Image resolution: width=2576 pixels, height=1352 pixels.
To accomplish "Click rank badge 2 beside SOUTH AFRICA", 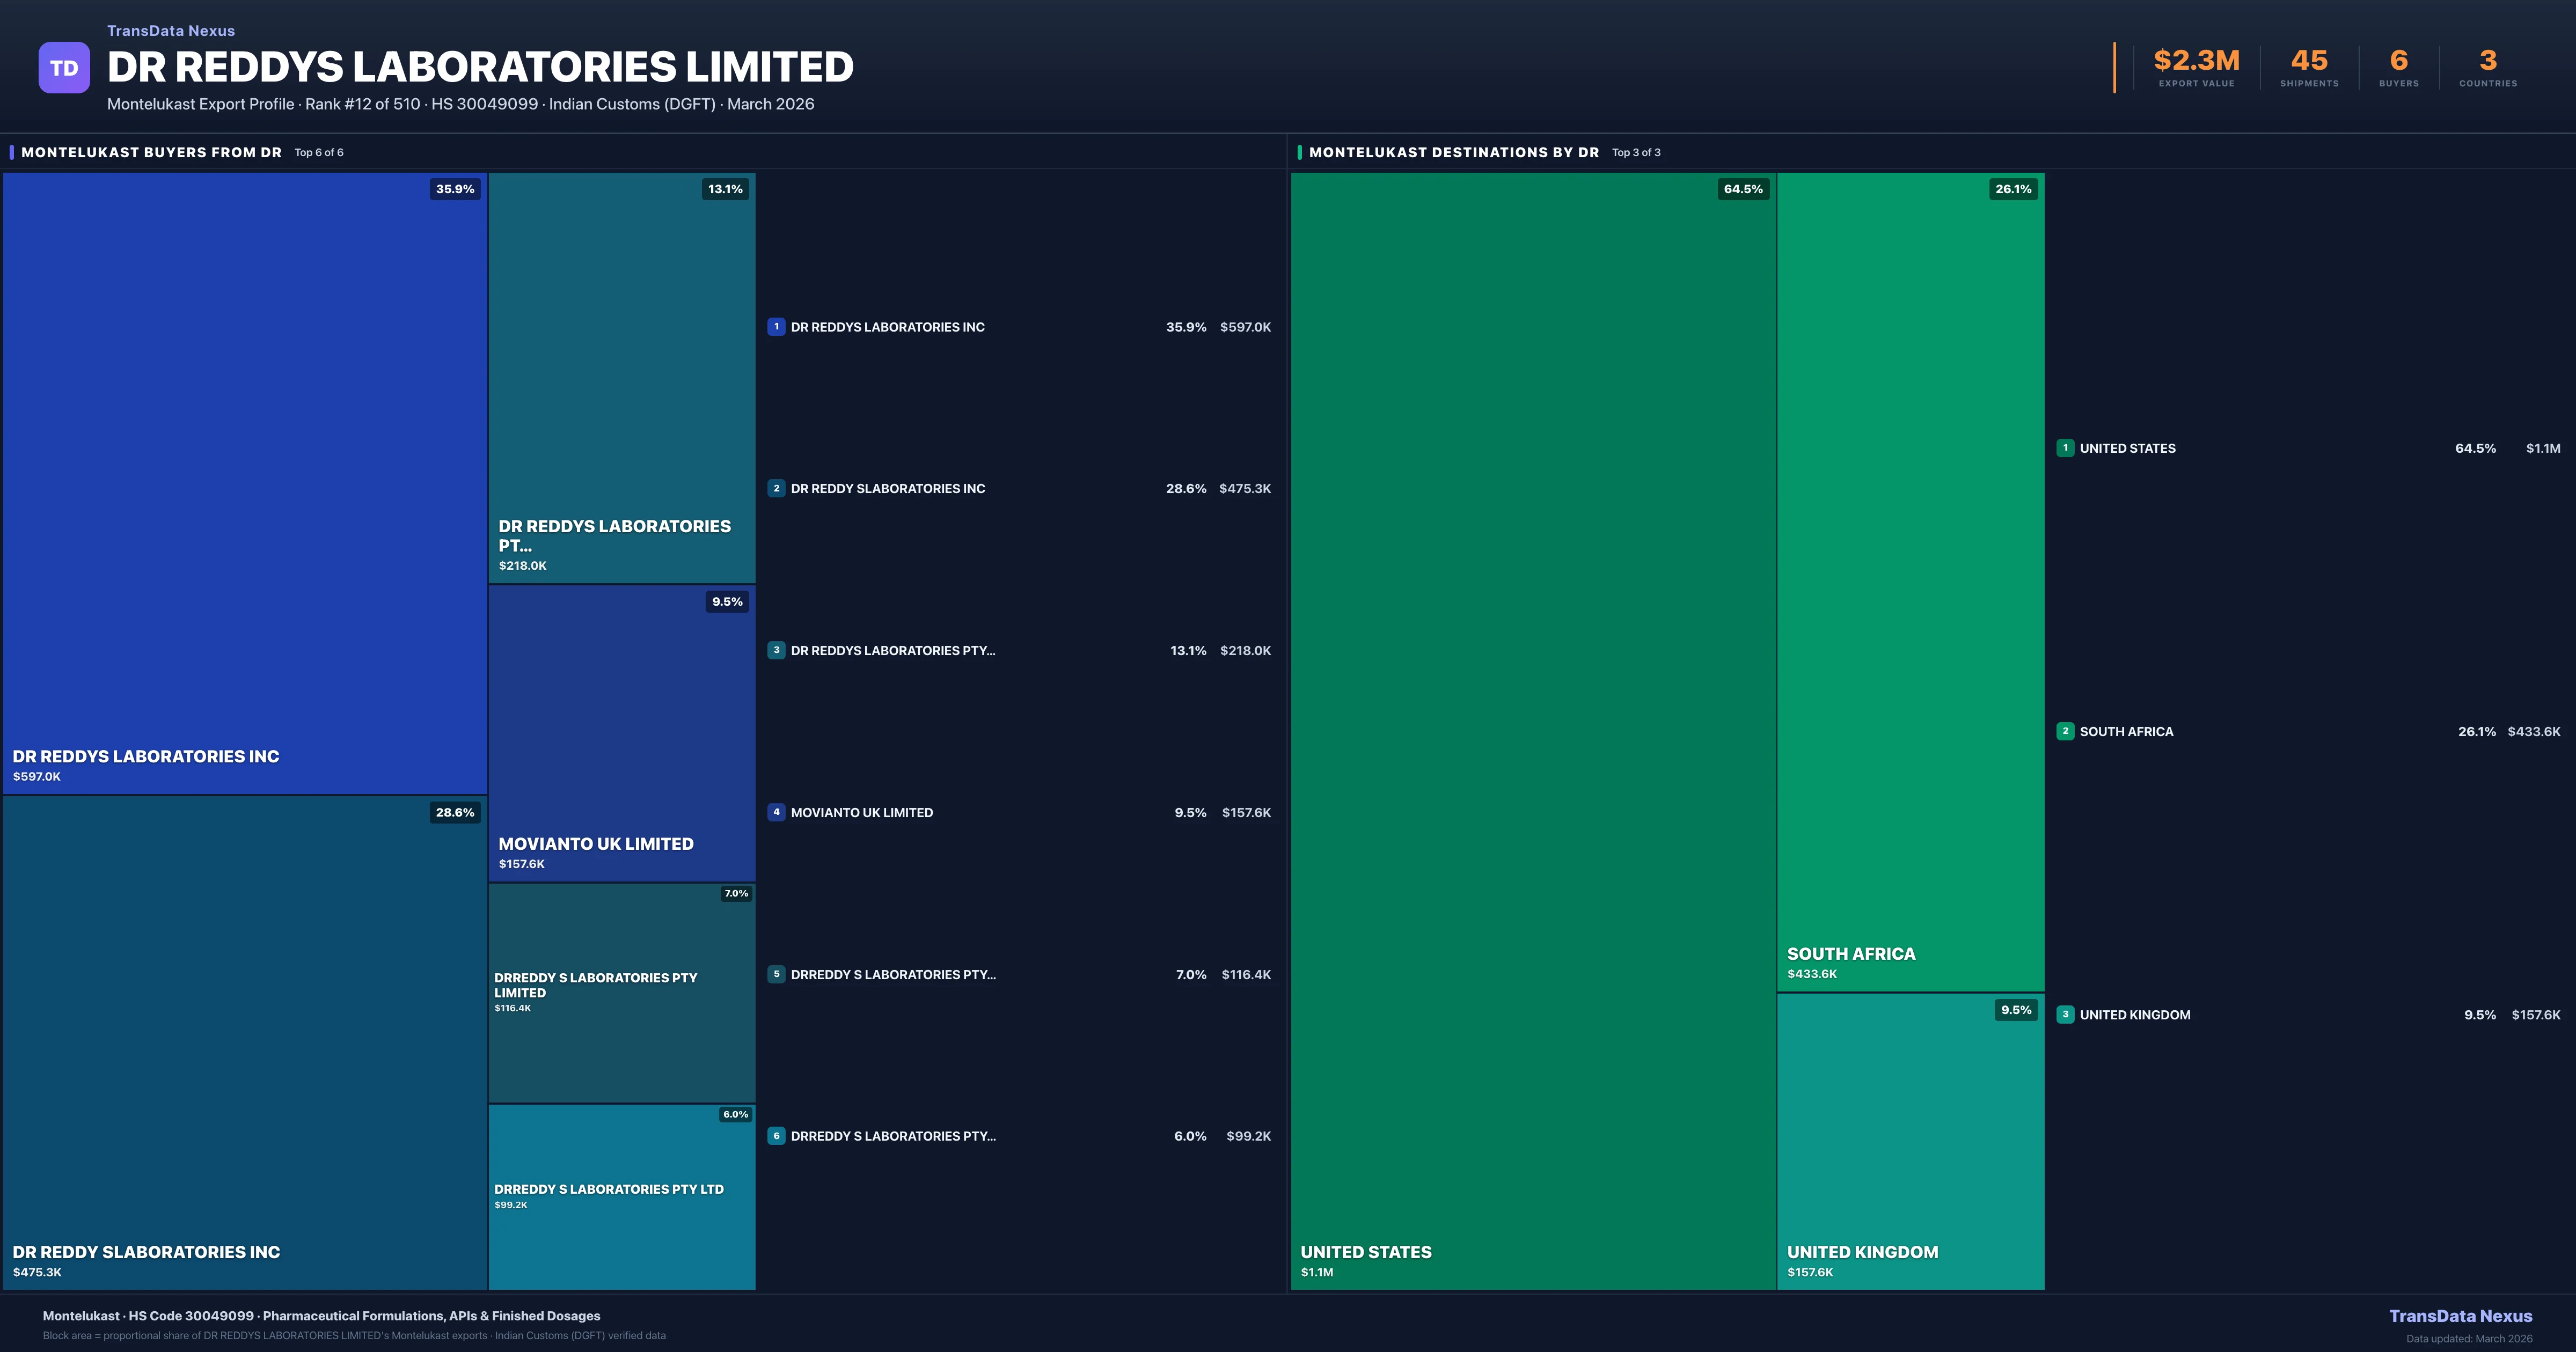I will pyautogui.click(x=2065, y=731).
